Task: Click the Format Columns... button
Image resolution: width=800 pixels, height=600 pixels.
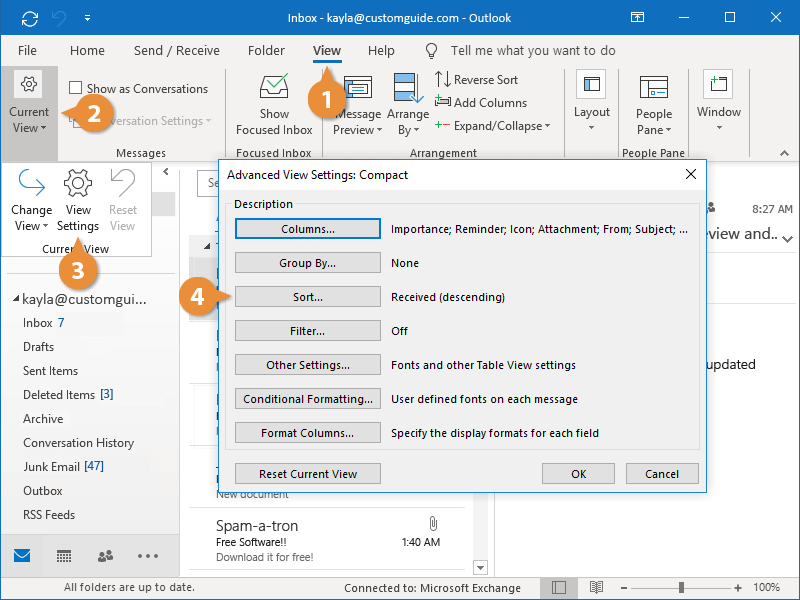Action: (x=308, y=433)
